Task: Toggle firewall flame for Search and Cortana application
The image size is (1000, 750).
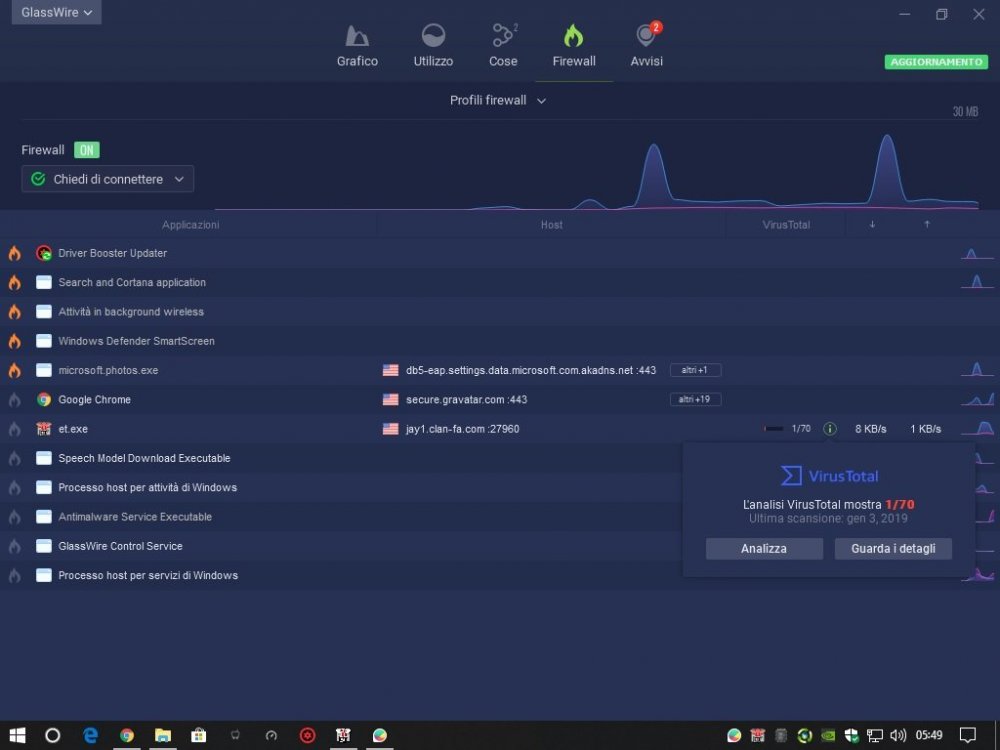Action: click(x=15, y=283)
